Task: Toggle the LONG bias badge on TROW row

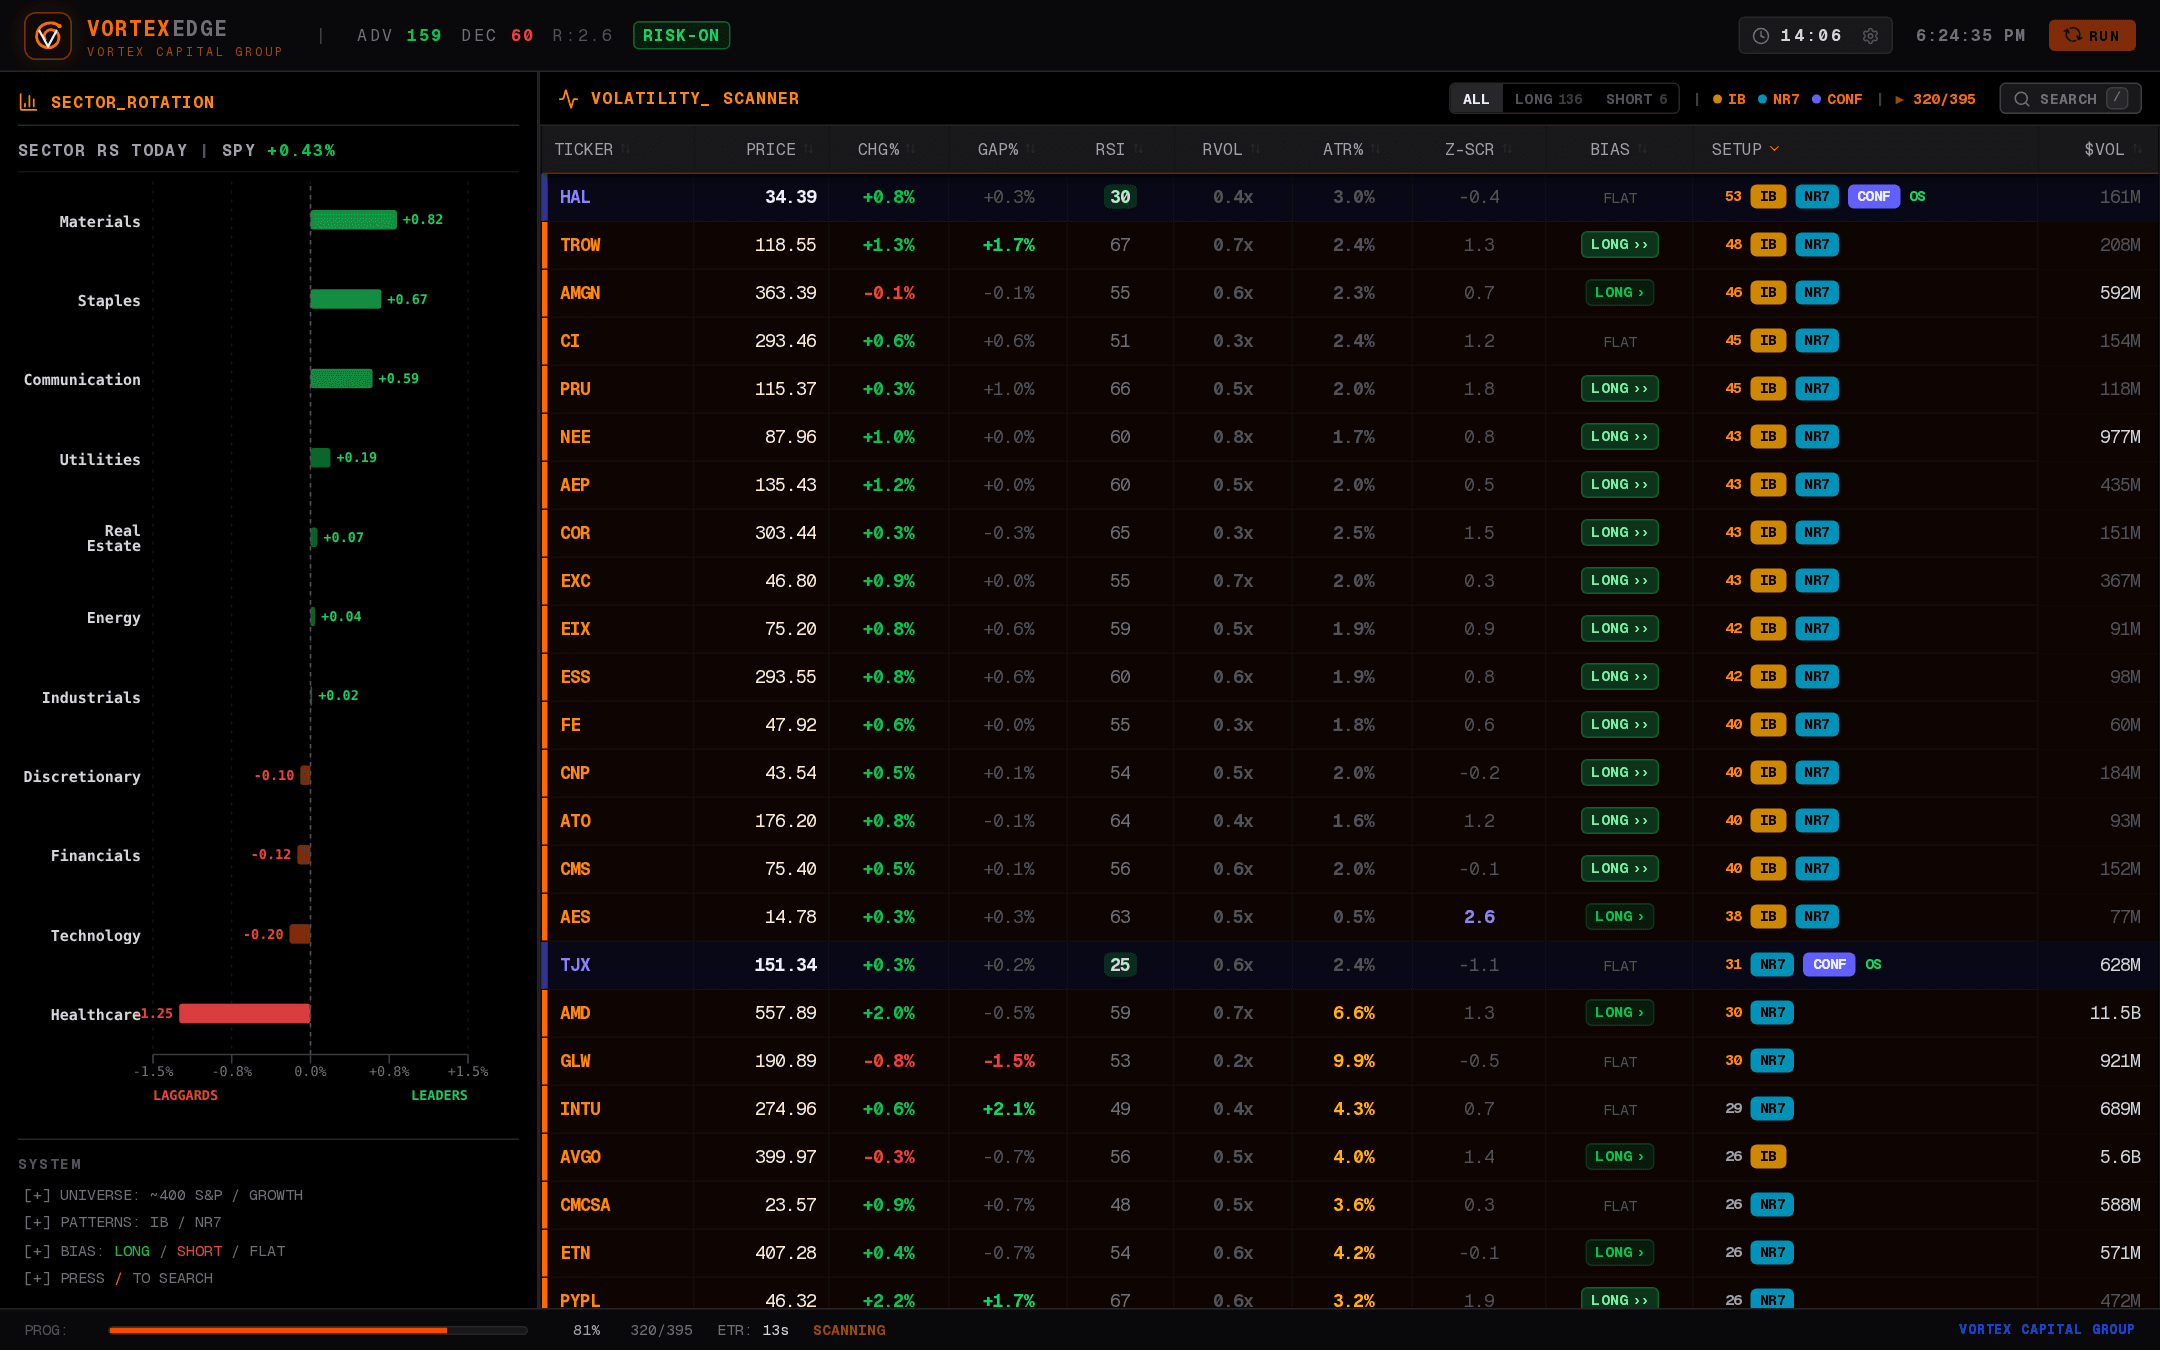Action: (1619, 245)
